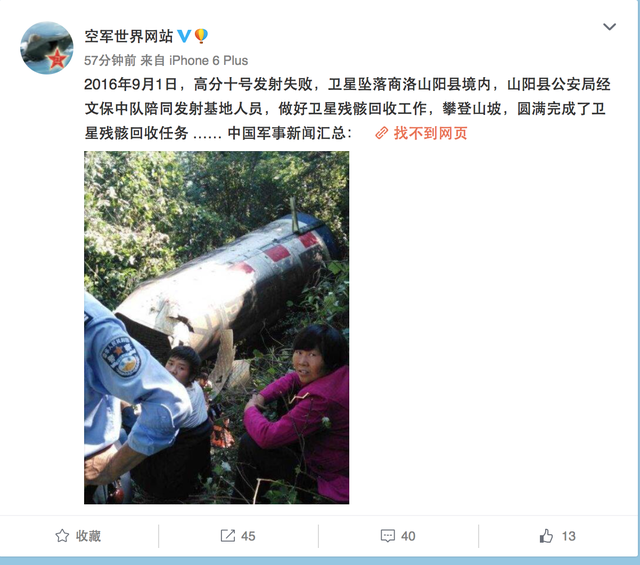View the 40 comments

click(x=408, y=536)
